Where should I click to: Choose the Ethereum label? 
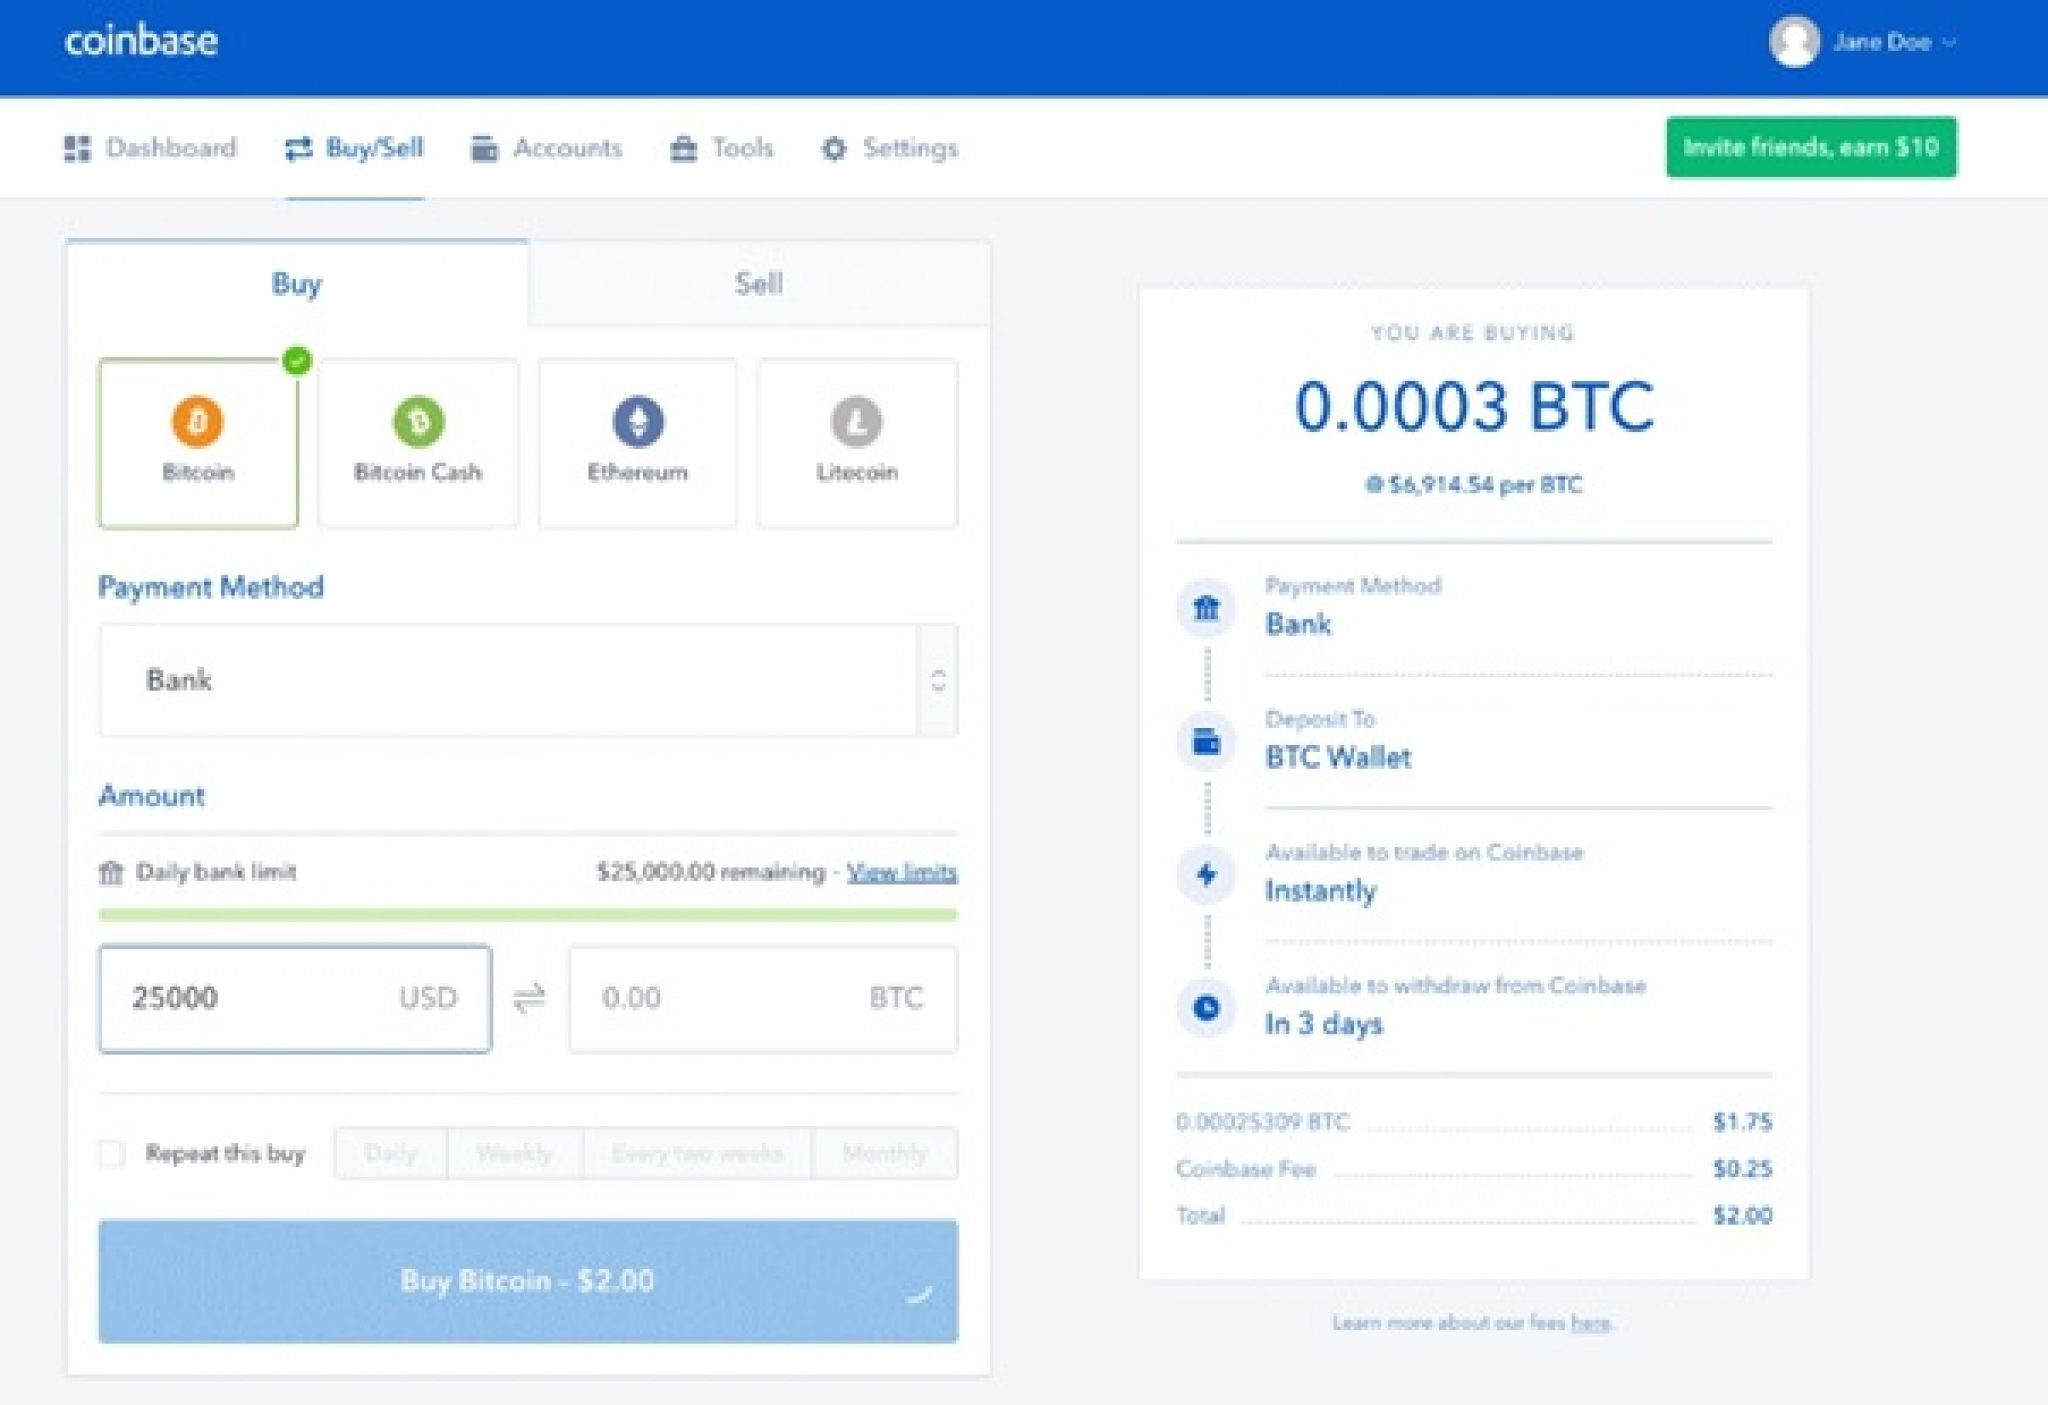click(x=638, y=472)
